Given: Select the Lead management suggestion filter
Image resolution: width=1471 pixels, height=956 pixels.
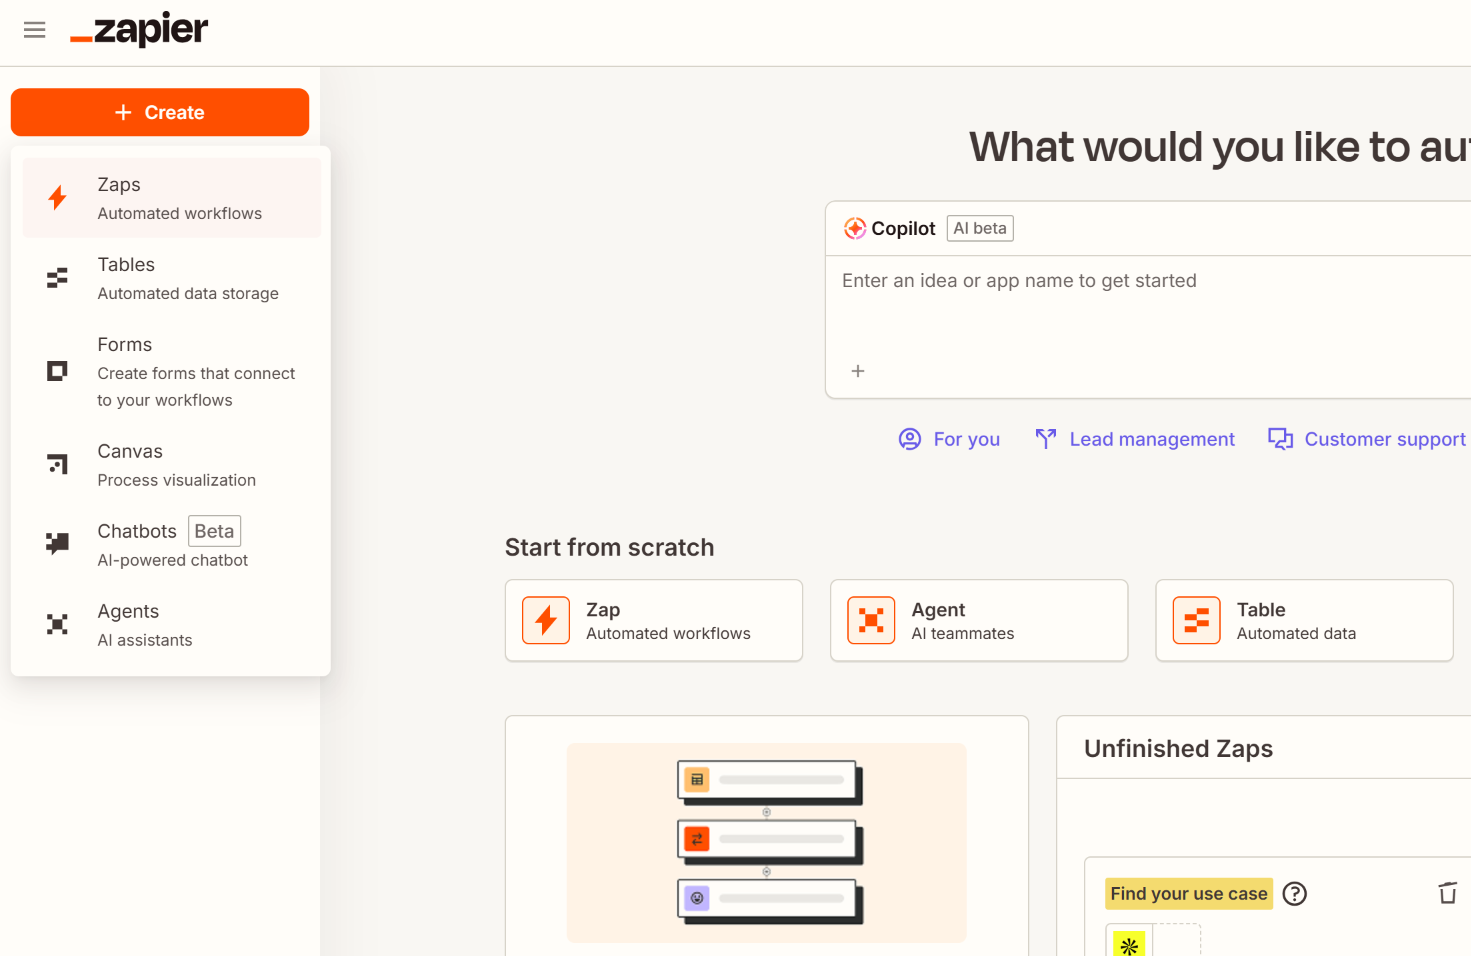Looking at the screenshot, I should coord(1135,439).
